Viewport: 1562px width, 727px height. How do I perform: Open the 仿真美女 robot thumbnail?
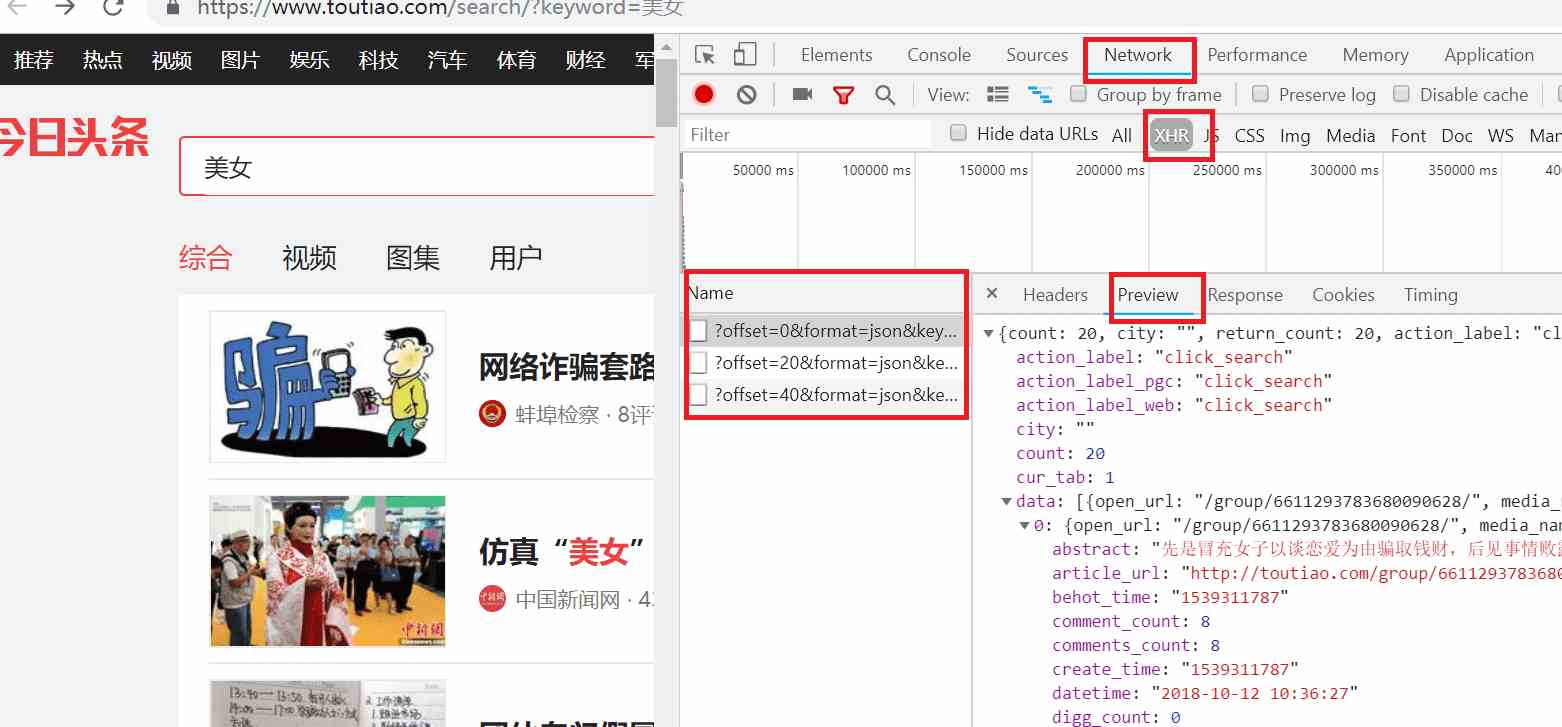pos(328,571)
